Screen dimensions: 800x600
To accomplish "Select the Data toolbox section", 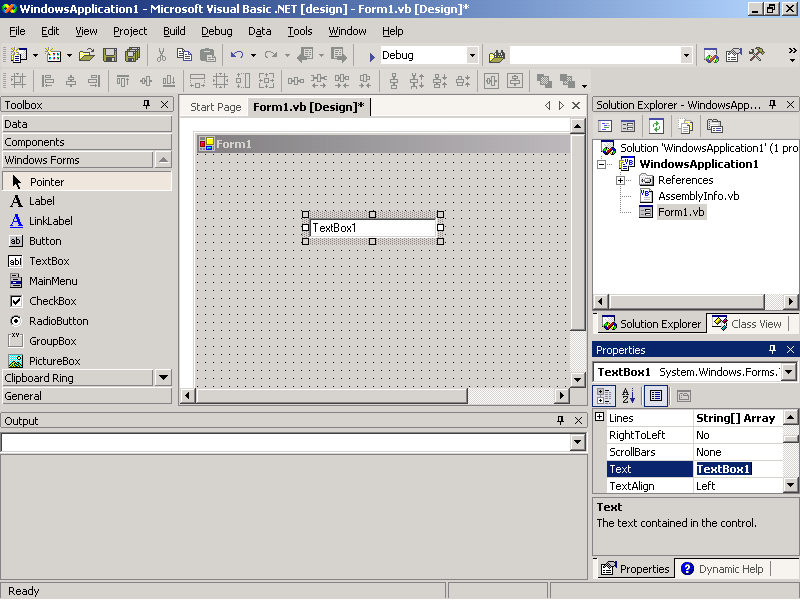I will point(87,124).
